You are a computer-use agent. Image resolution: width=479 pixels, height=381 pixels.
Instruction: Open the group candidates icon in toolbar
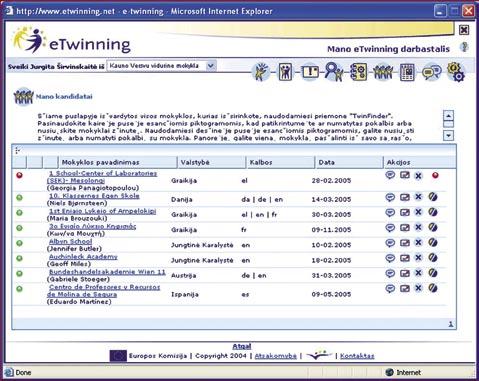pyautogui.click(x=383, y=72)
